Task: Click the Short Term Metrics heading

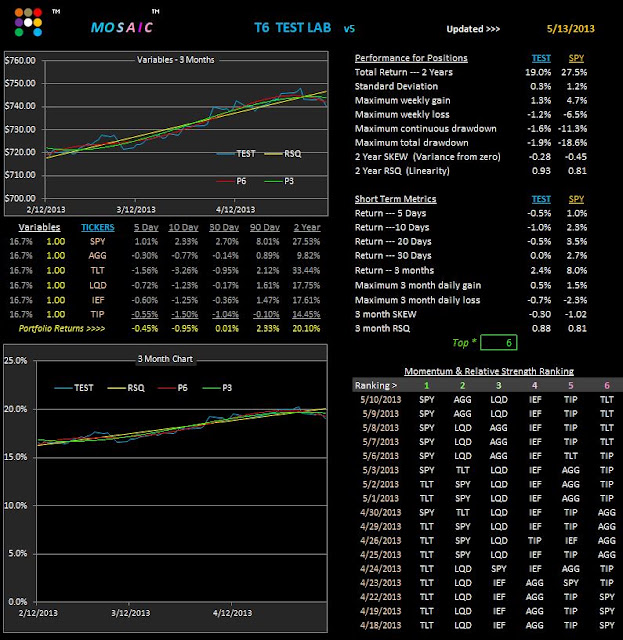Action: pyautogui.click(x=395, y=199)
